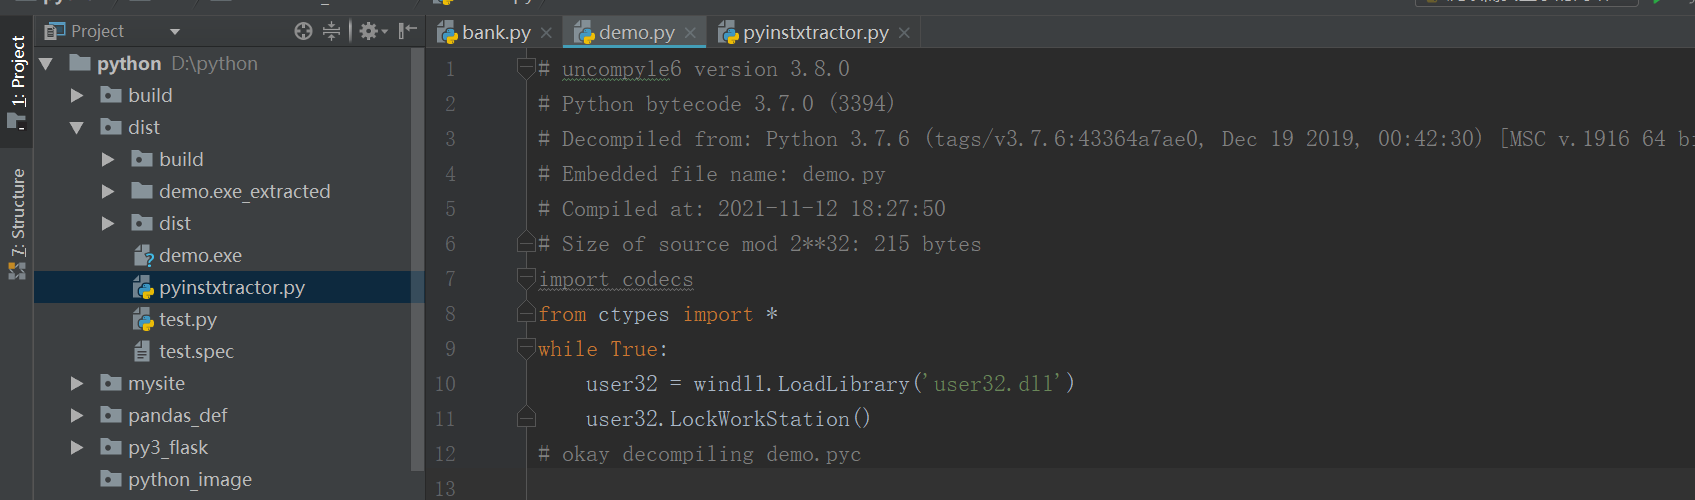
Task: Close the demo.py editor tab
Action: 690,33
